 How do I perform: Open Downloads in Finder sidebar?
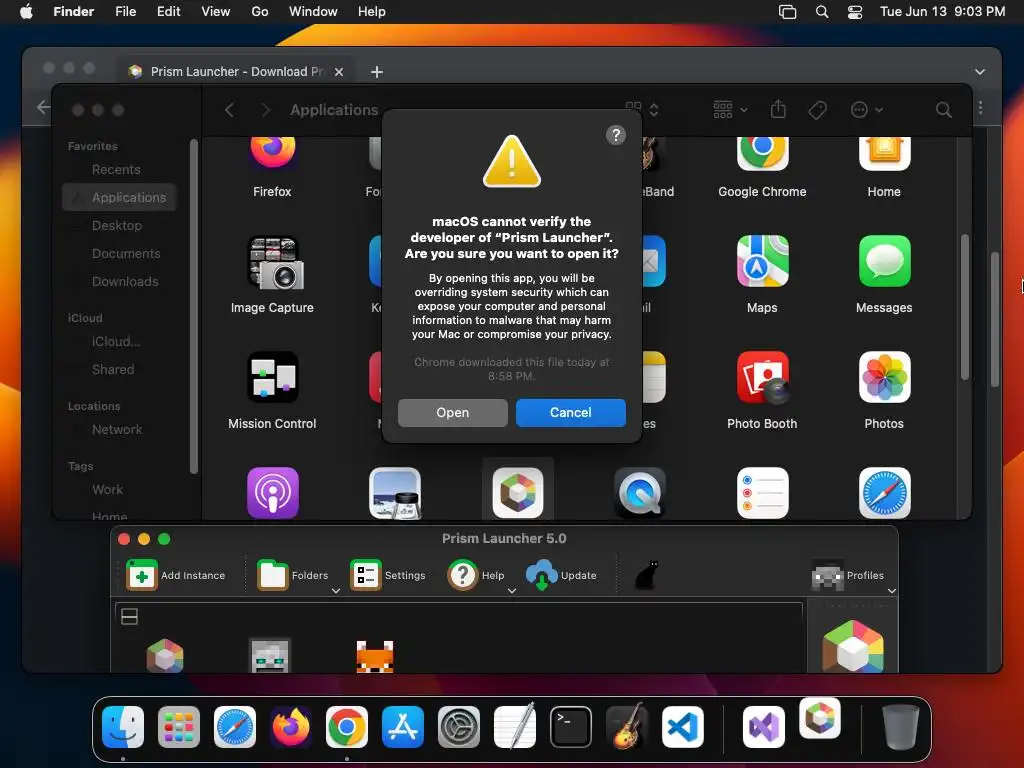[125, 281]
